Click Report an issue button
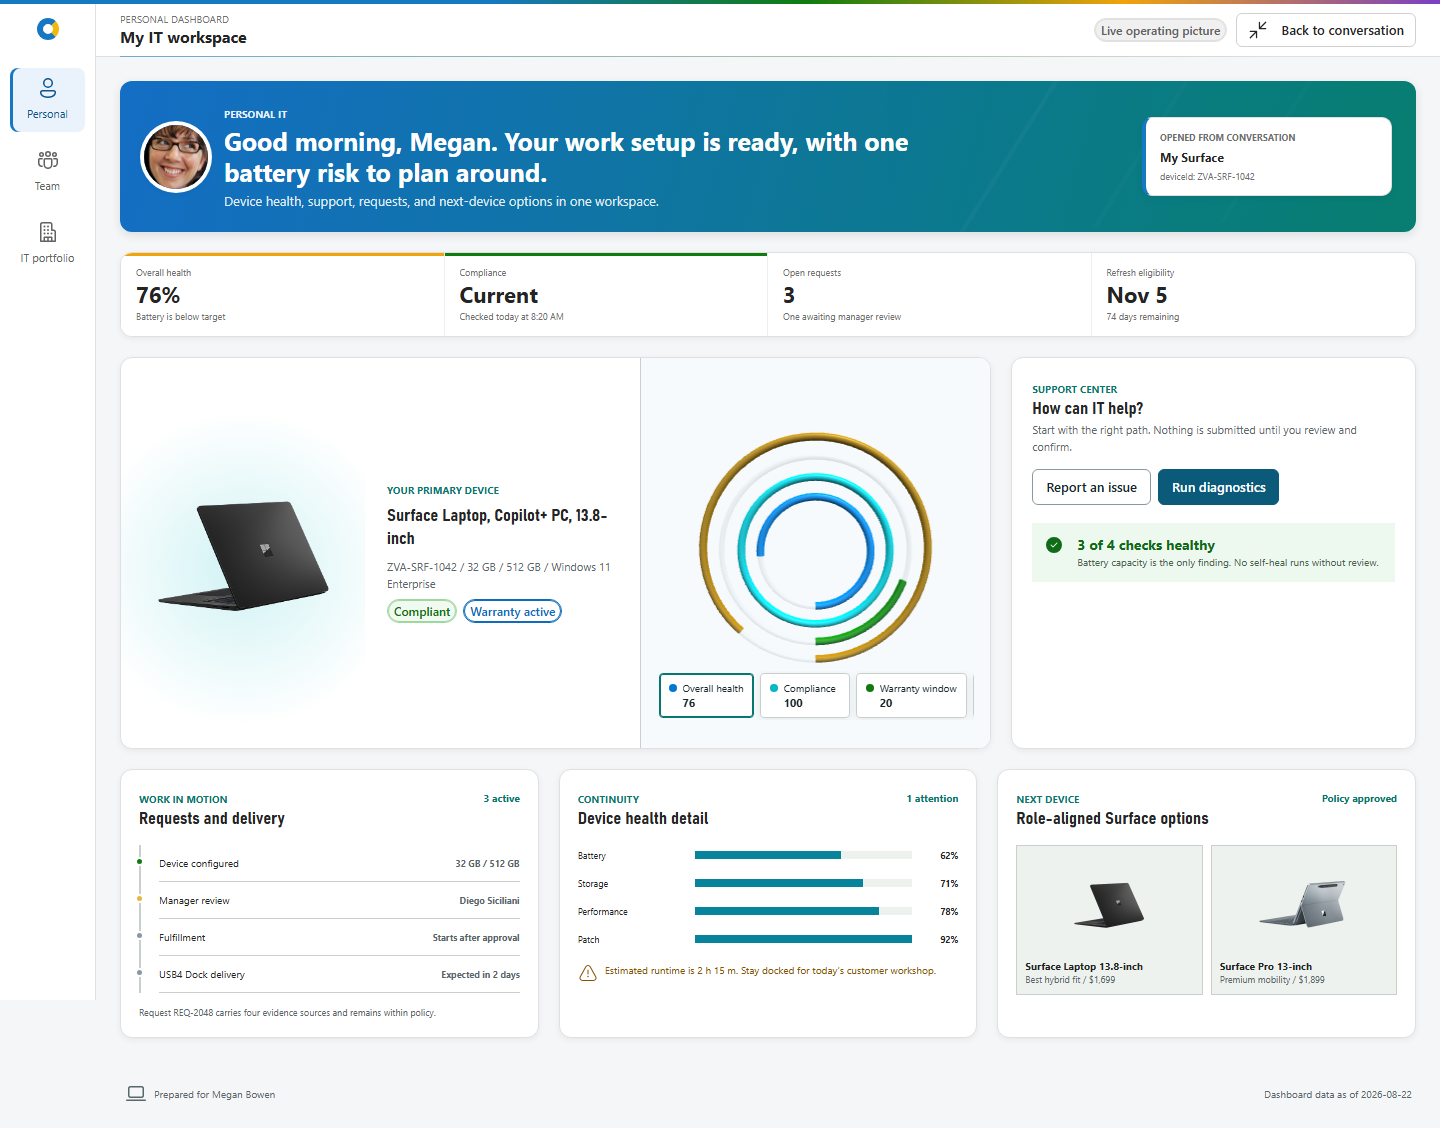 (1091, 487)
